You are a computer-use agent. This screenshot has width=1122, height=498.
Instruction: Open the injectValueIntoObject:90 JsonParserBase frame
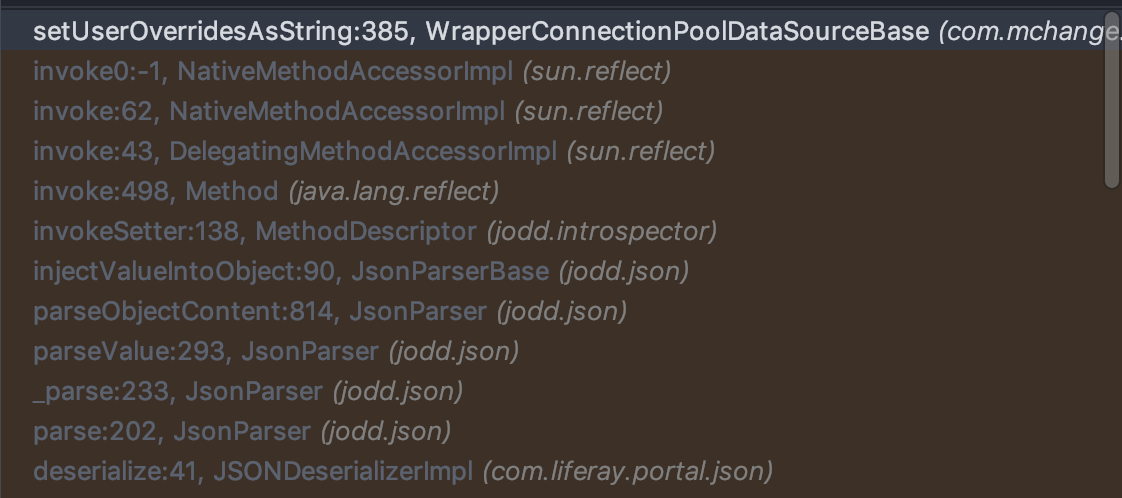360,271
